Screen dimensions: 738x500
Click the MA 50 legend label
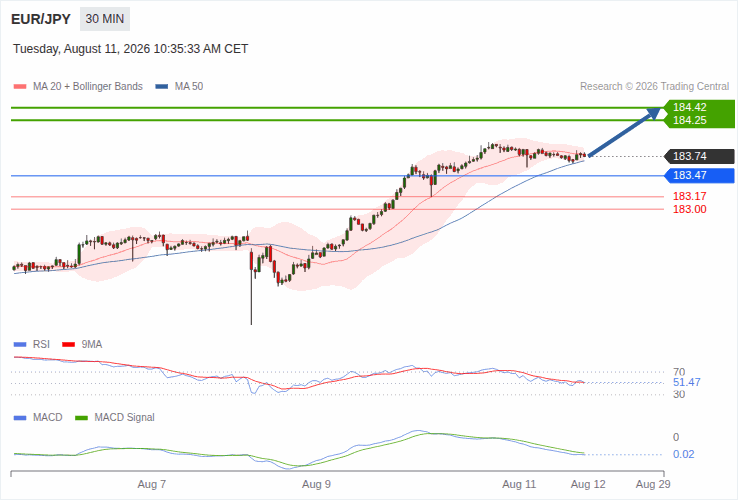[189, 87]
